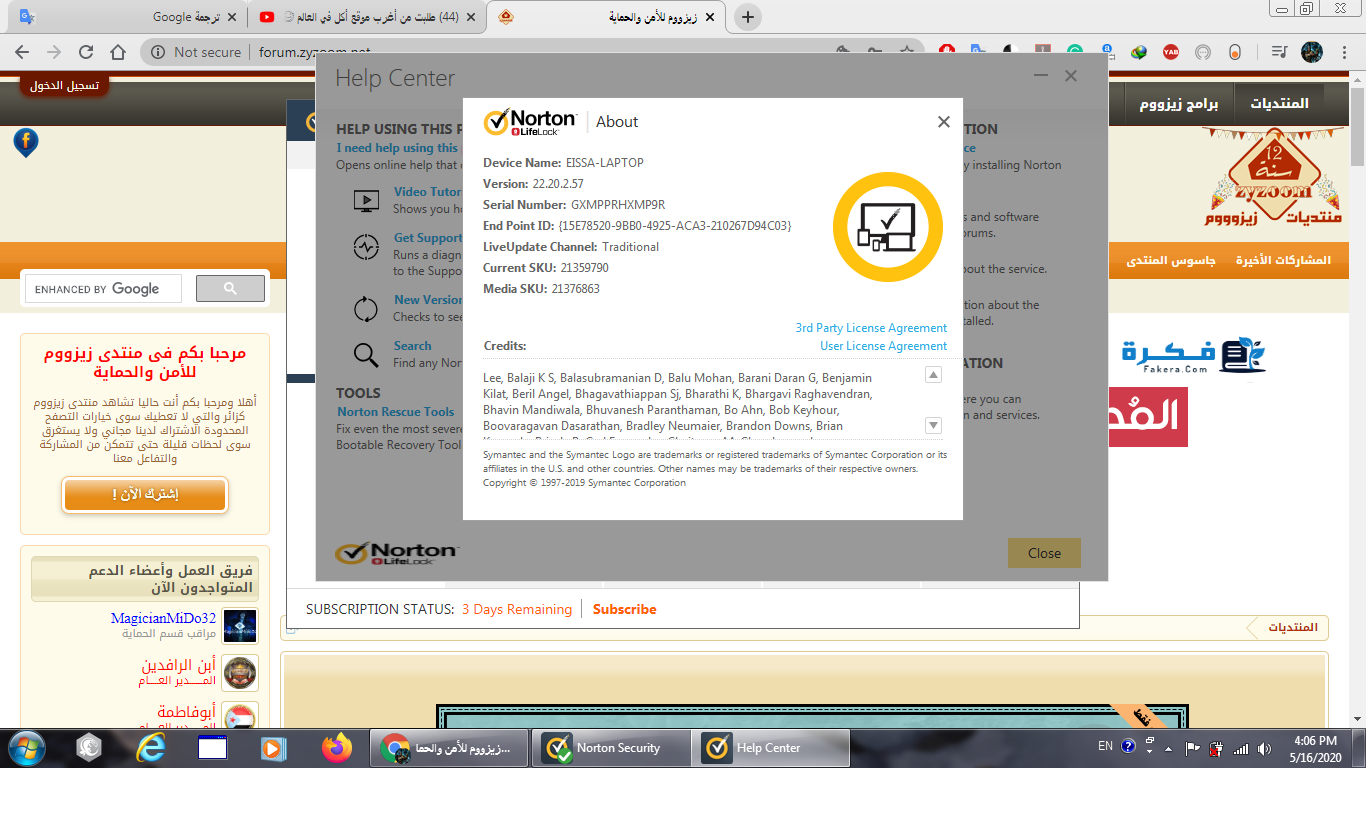Open a new browser tab
The height and width of the screenshot is (822, 1366).
pyautogui.click(x=747, y=17)
